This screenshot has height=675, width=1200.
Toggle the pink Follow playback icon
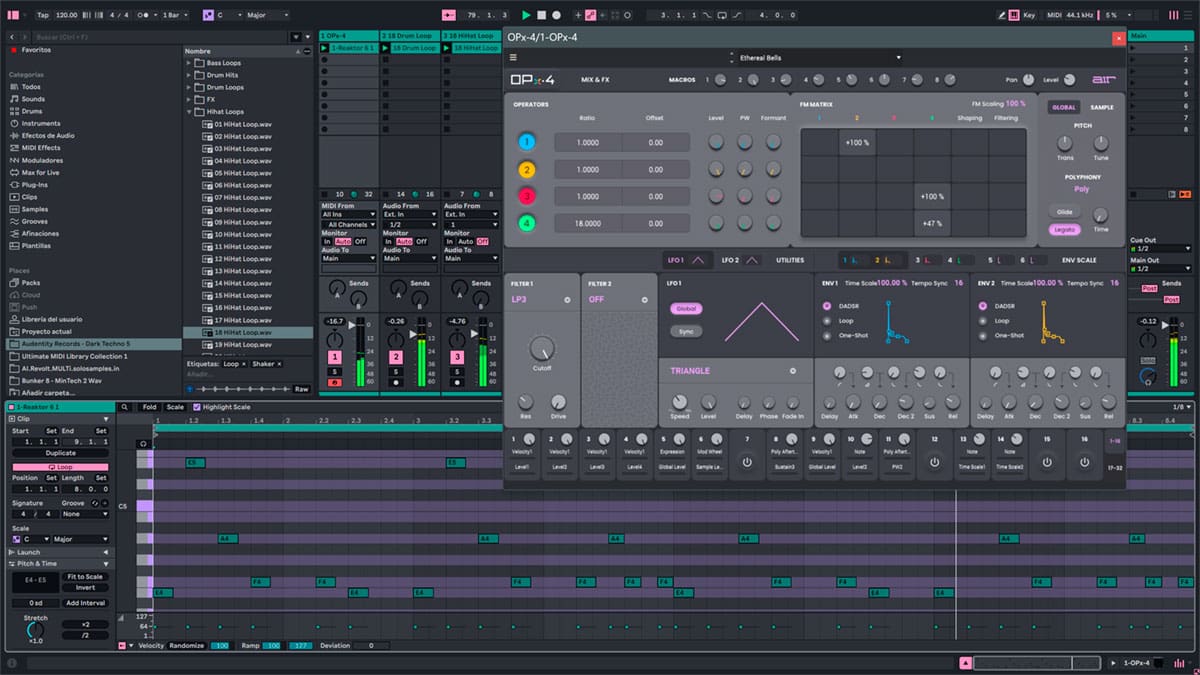tap(448, 15)
